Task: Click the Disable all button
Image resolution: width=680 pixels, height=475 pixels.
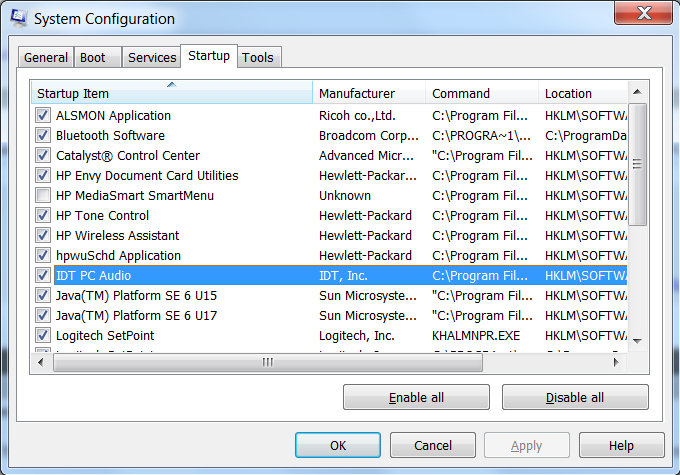Action: click(x=575, y=397)
